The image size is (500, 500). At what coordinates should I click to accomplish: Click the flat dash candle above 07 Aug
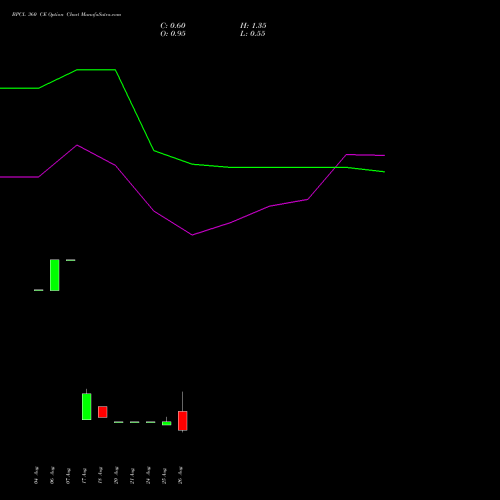pyautogui.click(x=71, y=260)
